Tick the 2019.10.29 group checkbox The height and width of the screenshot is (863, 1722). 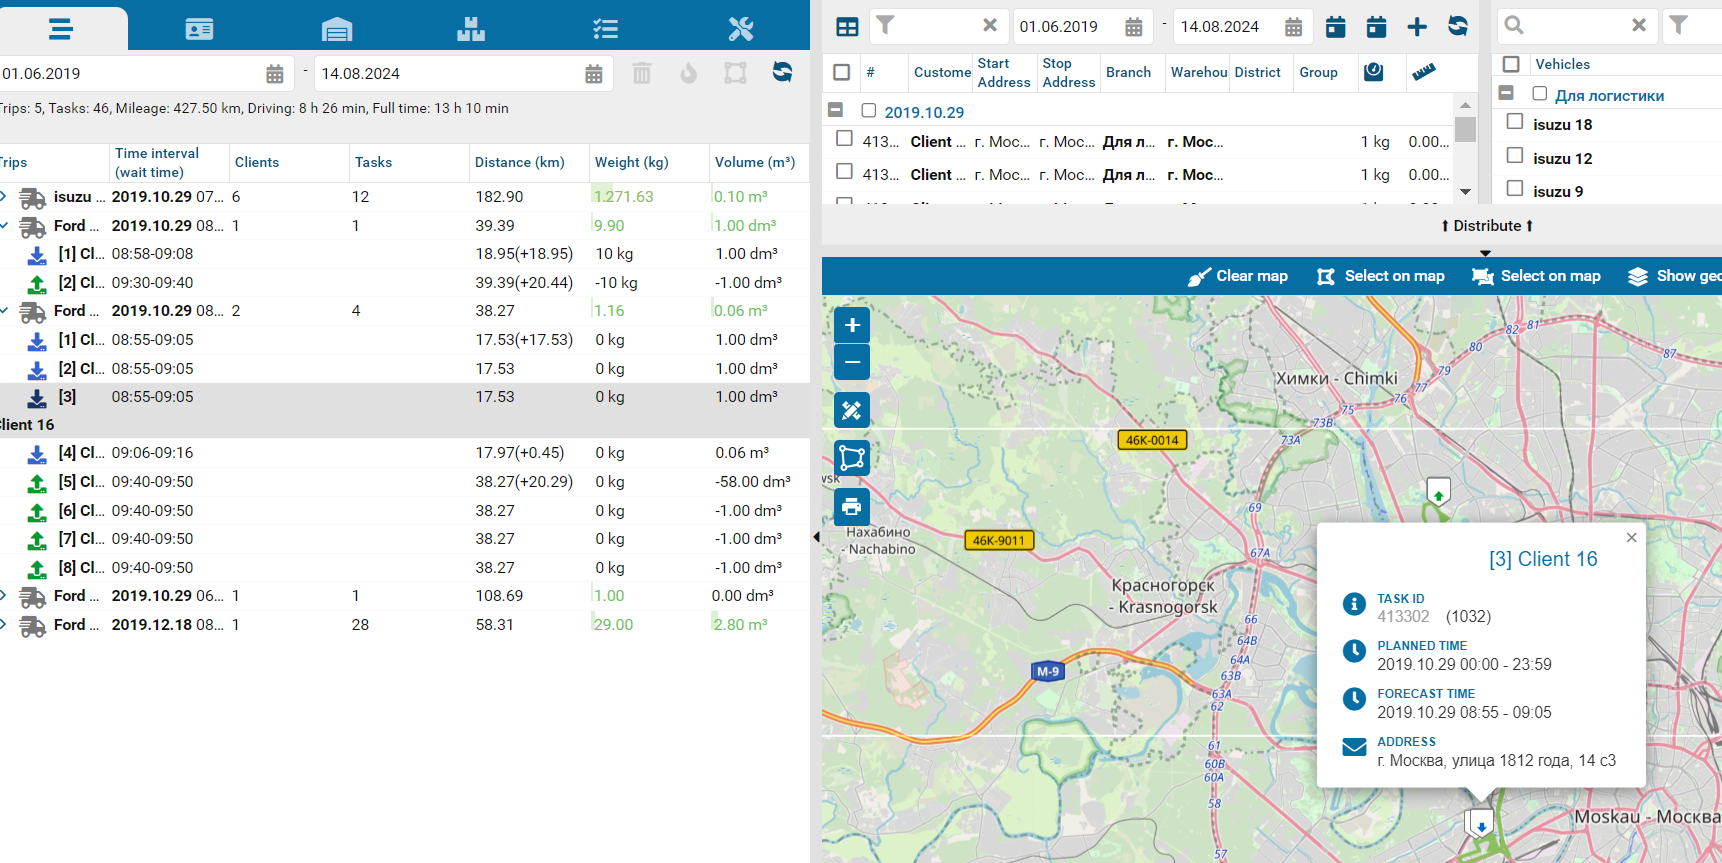coord(869,111)
